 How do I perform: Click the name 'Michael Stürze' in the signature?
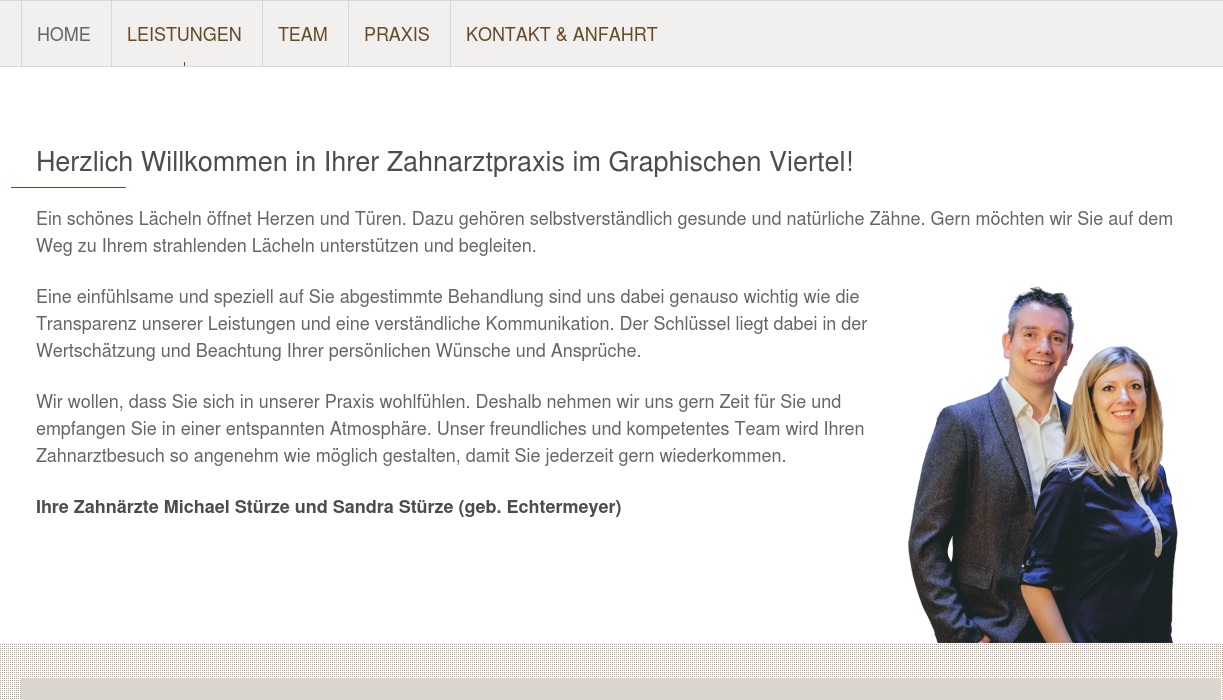[227, 507]
